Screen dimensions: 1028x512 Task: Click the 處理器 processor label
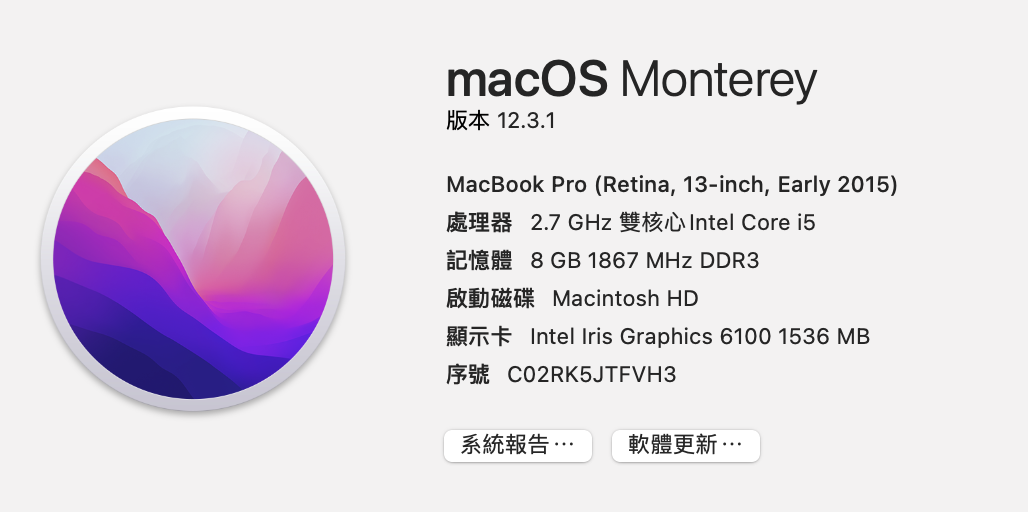click(x=479, y=223)
